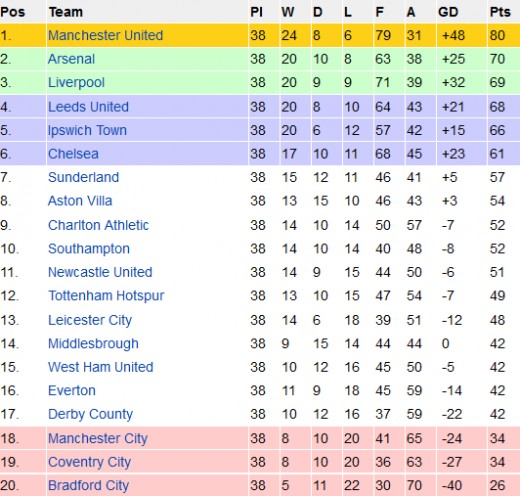Open the Arsenal team link
This screenshot has height=496, width=520.
(x=71, y=59)
